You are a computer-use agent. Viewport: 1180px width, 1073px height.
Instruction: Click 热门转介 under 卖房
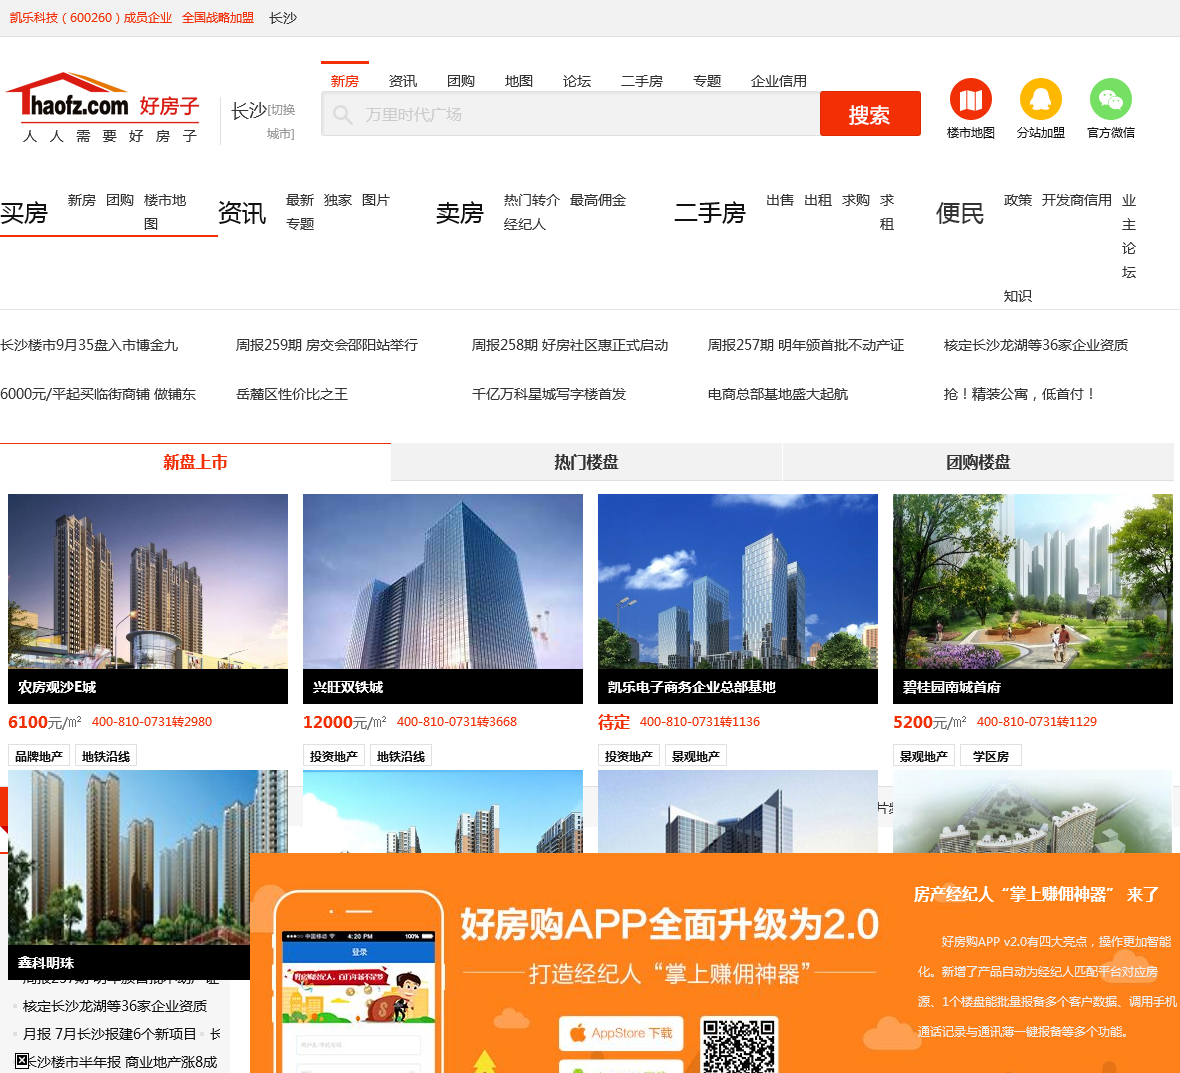[x=531, y=200]
